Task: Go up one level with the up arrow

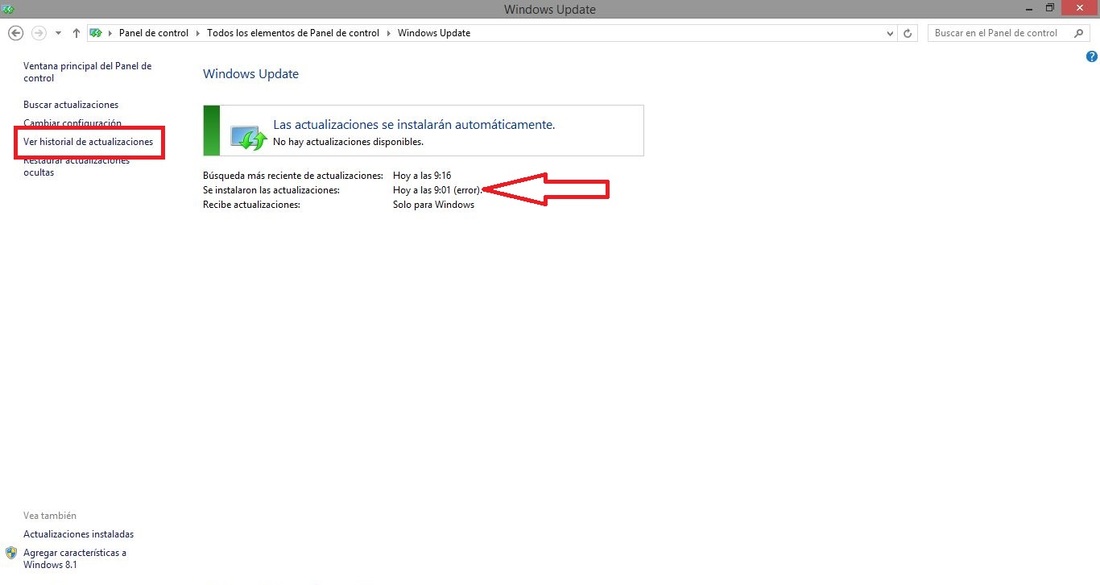Action: [x=76, y=33]
